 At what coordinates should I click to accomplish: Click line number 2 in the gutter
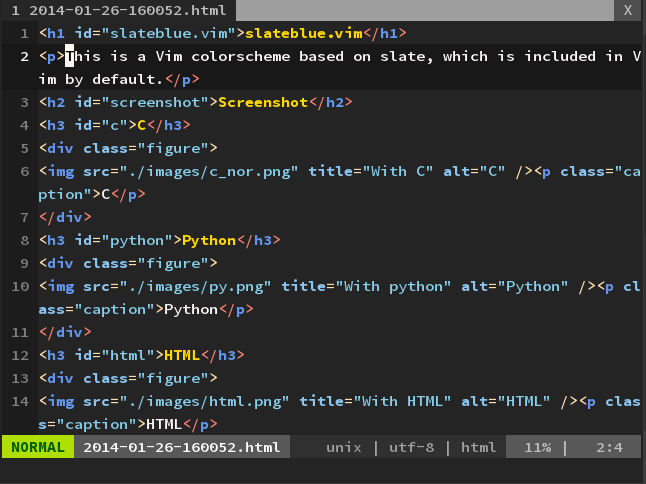(24, 56)
